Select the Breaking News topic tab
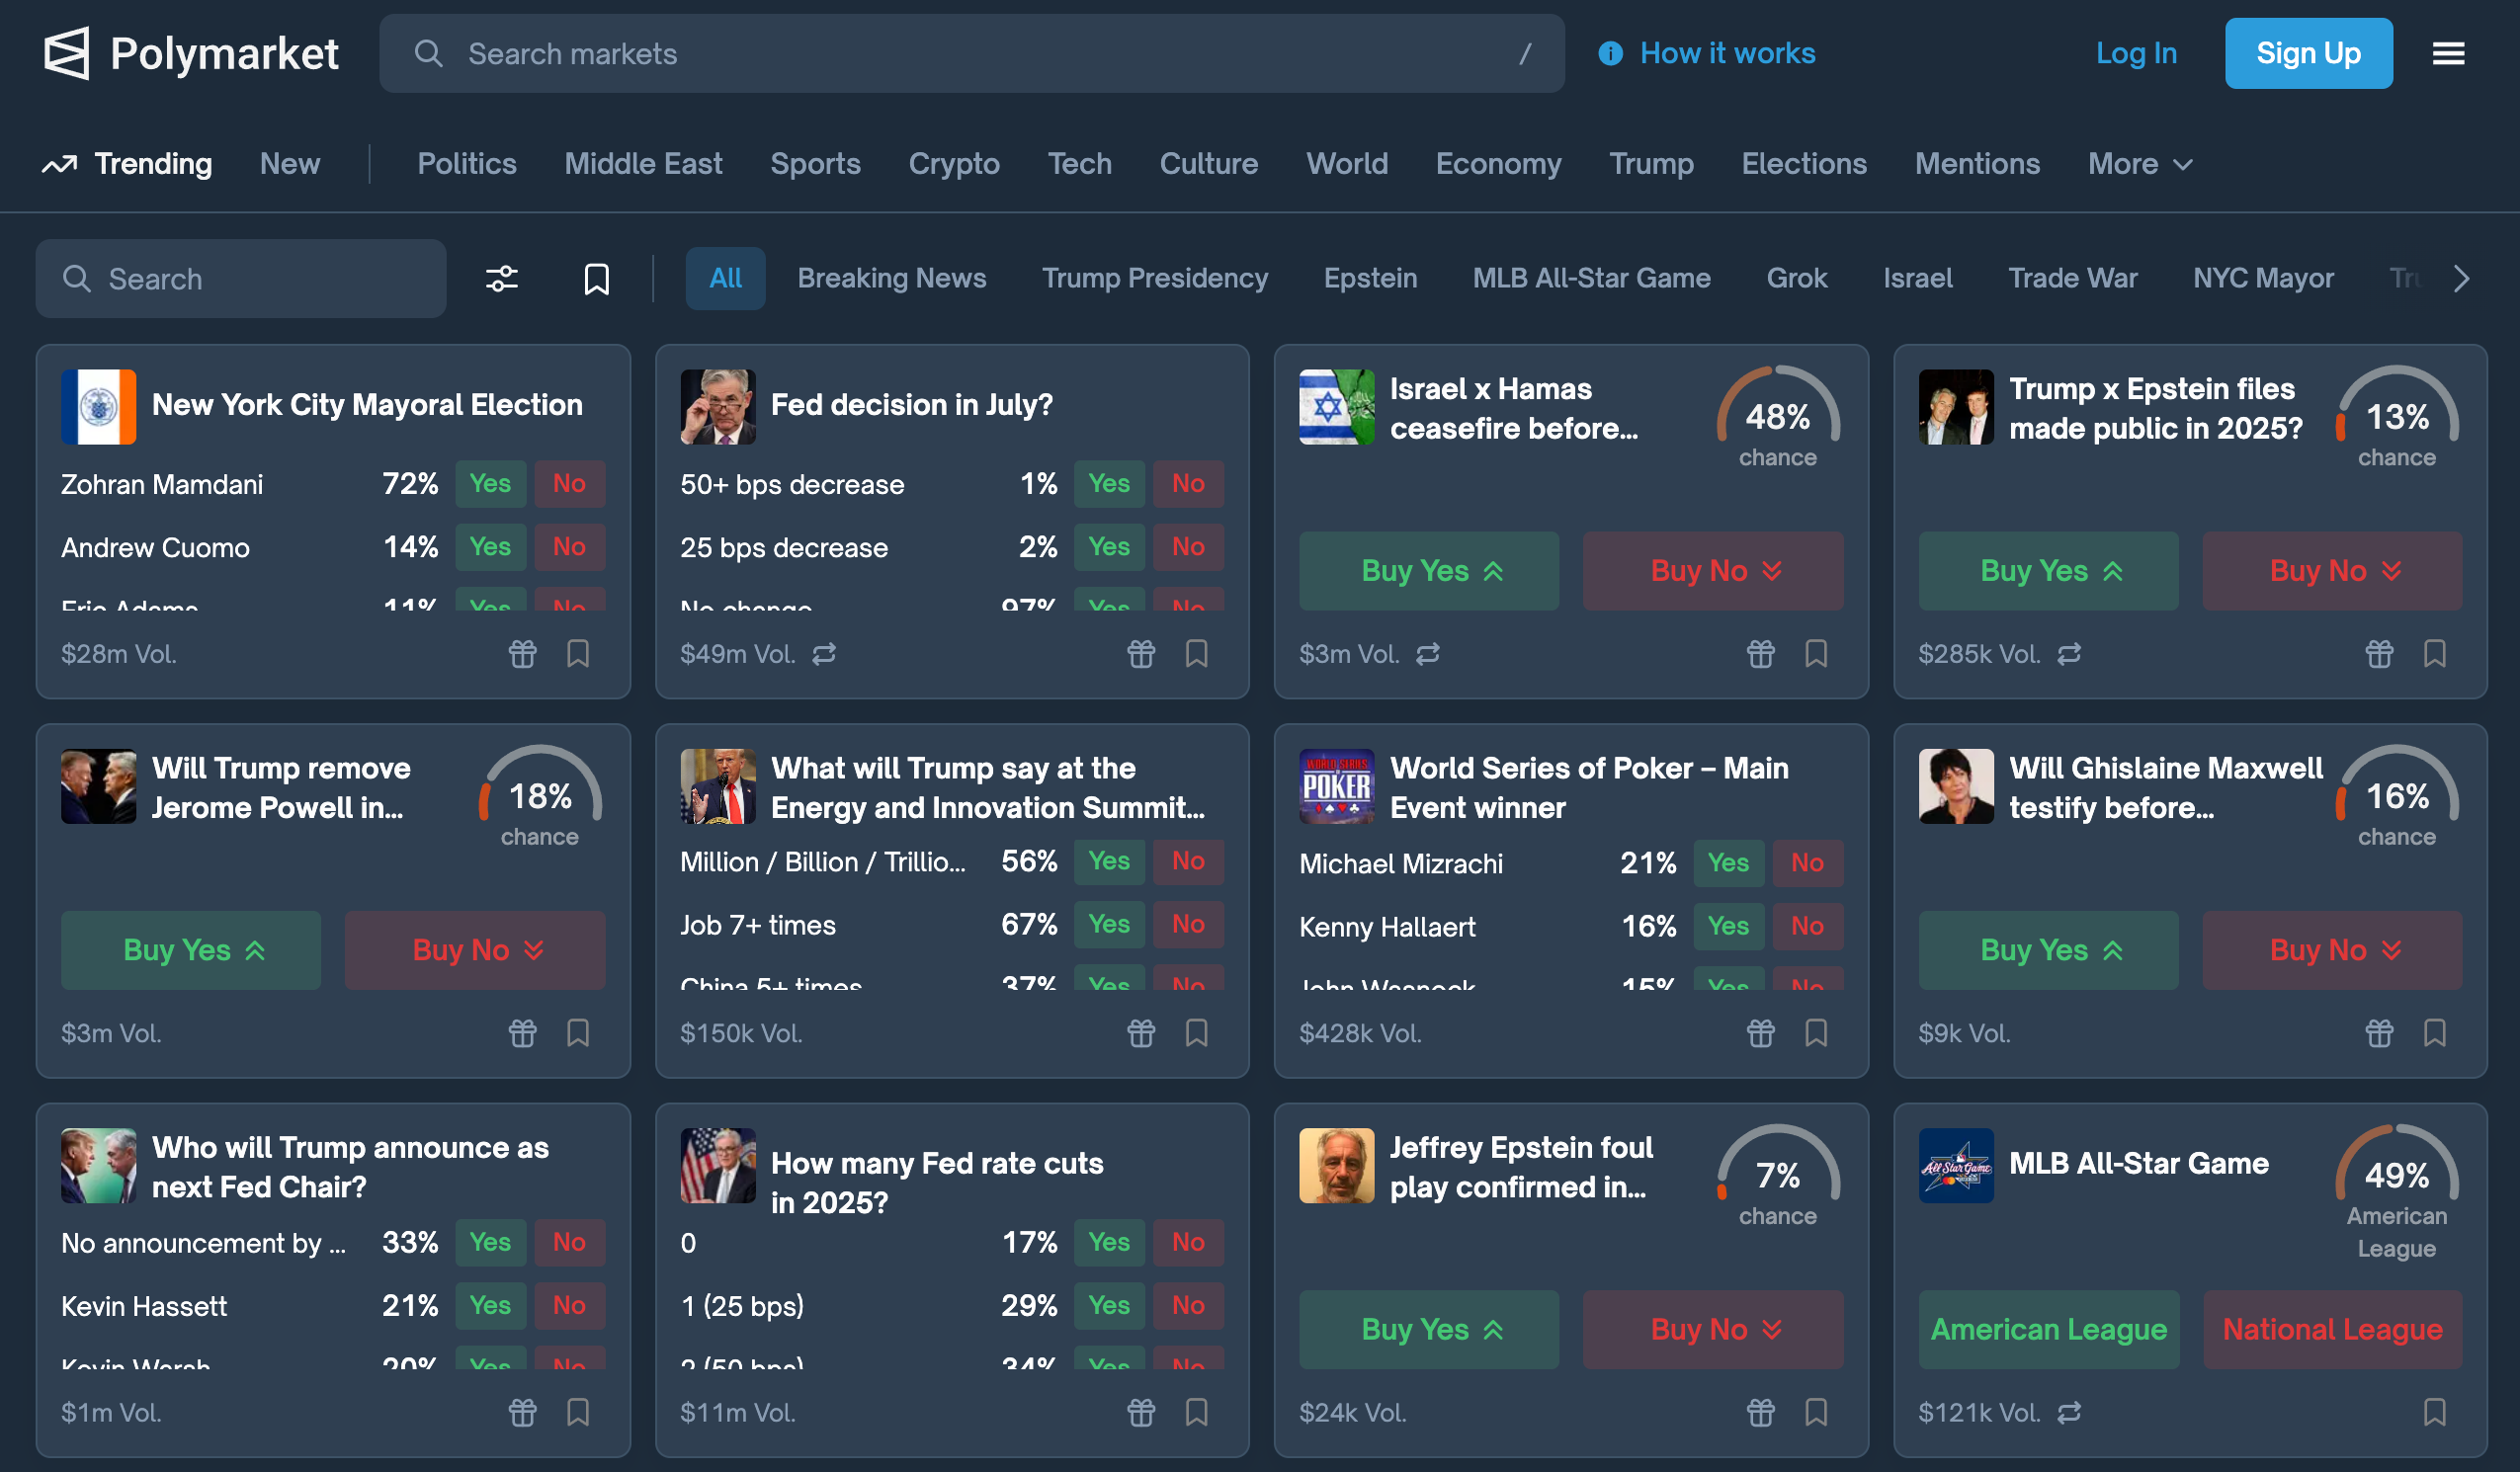The image size is (2520, 1472). click(891, 278)
